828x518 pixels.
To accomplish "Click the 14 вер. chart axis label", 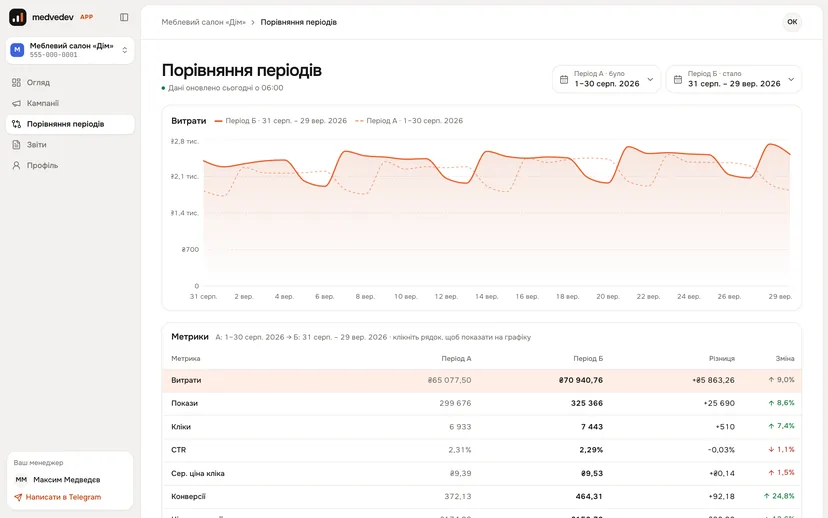I will click(486, 297).
